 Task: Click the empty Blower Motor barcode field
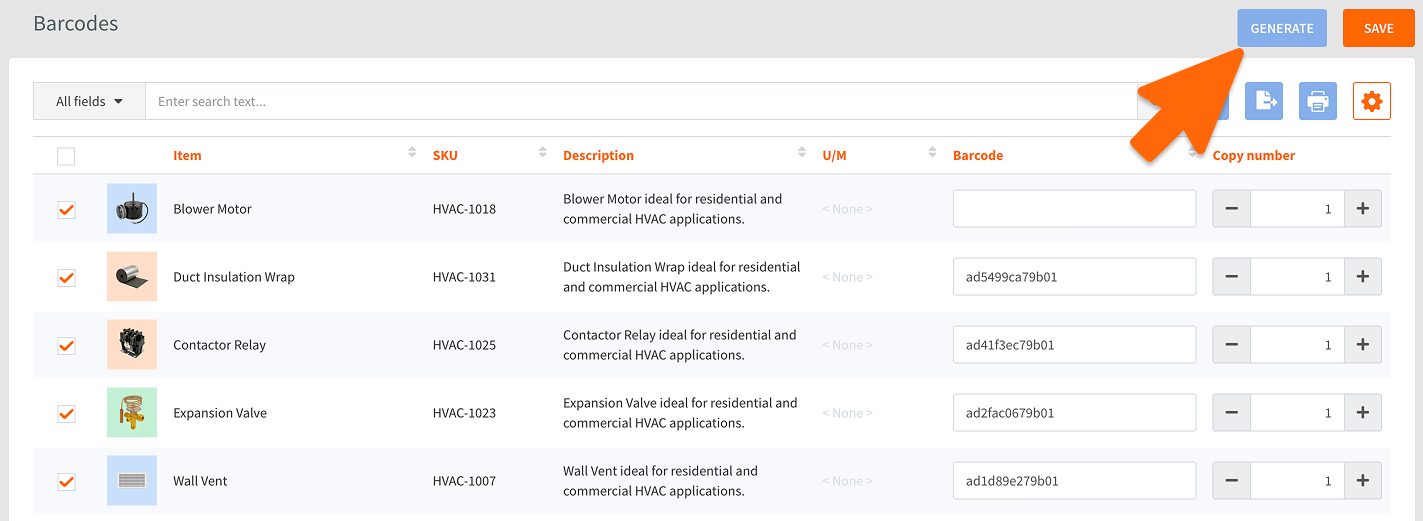[x=1074, y=209]
